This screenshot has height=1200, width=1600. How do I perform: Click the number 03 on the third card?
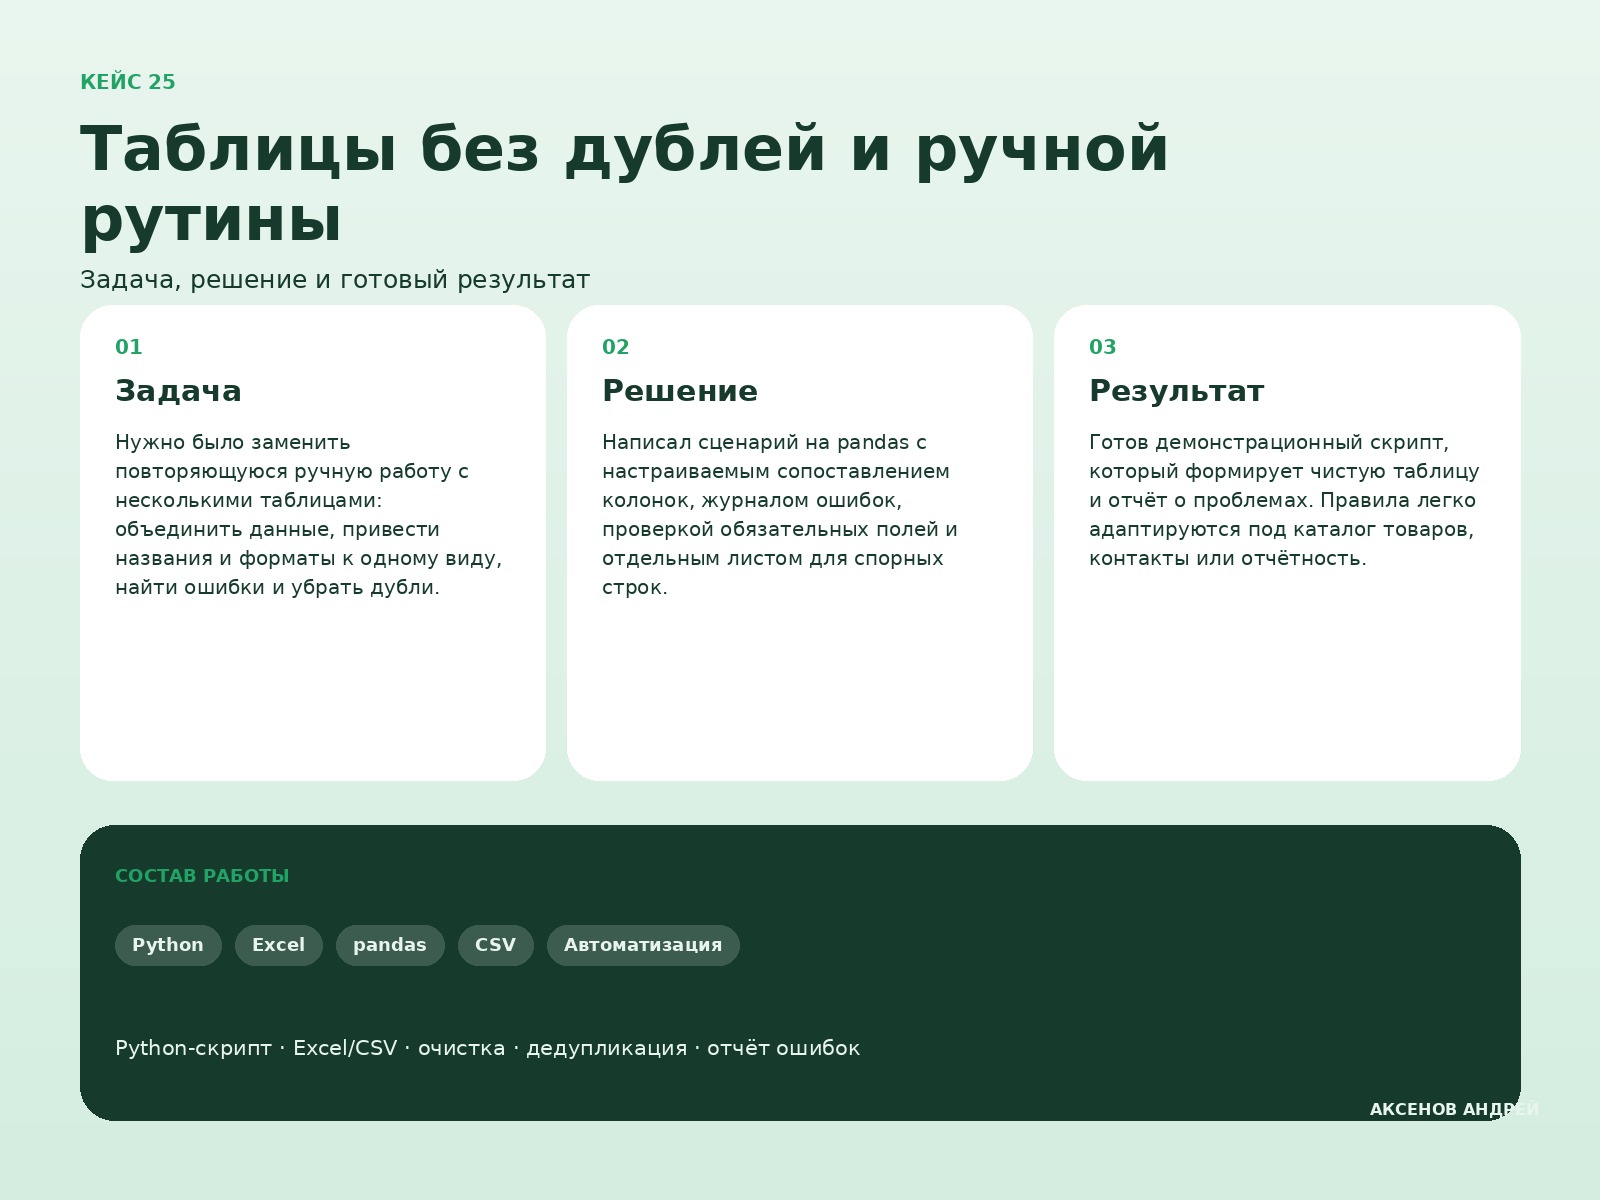point(1103,347)
